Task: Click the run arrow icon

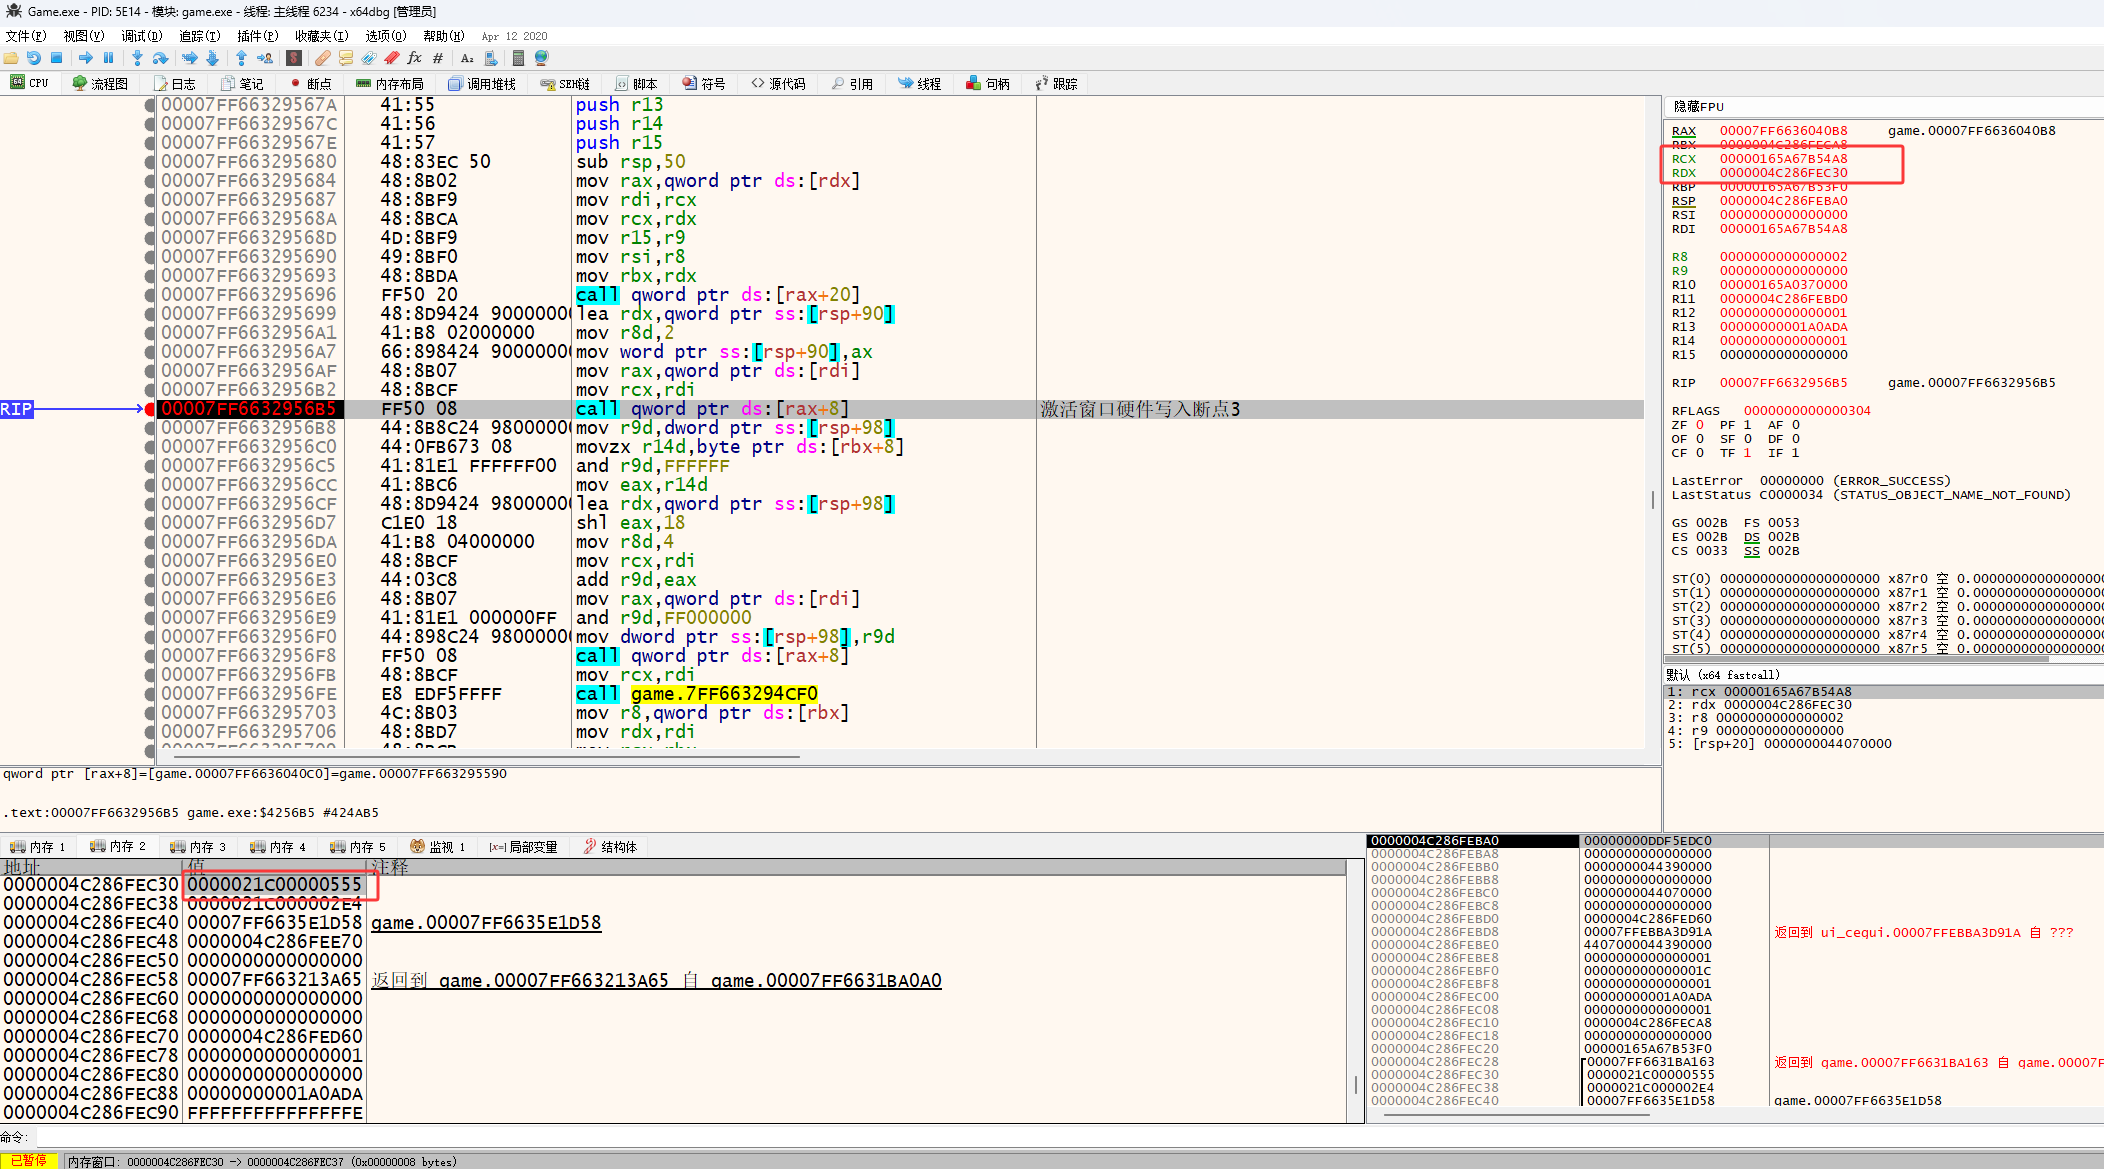Action: click(x=85, y=58)
